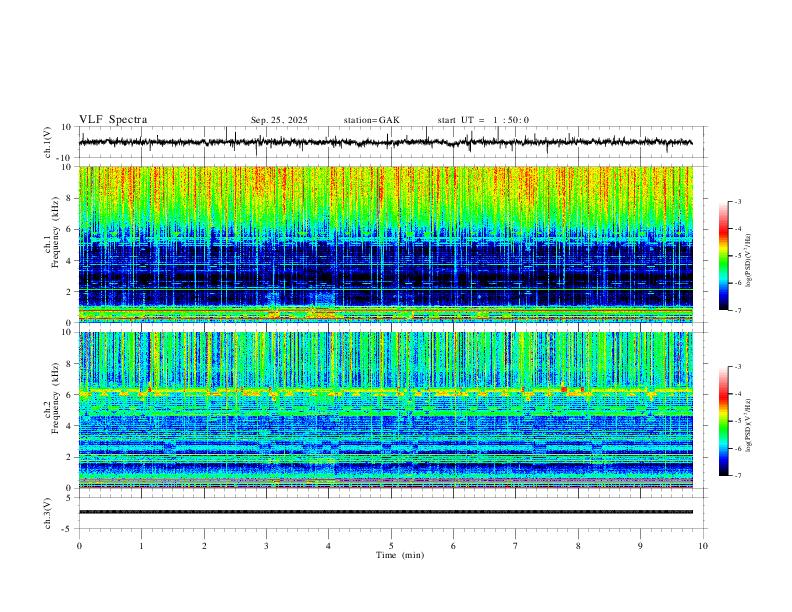Click the 'ch.3(V)' axis label
This screenshot has height=612, width=792.
(48, 513)
